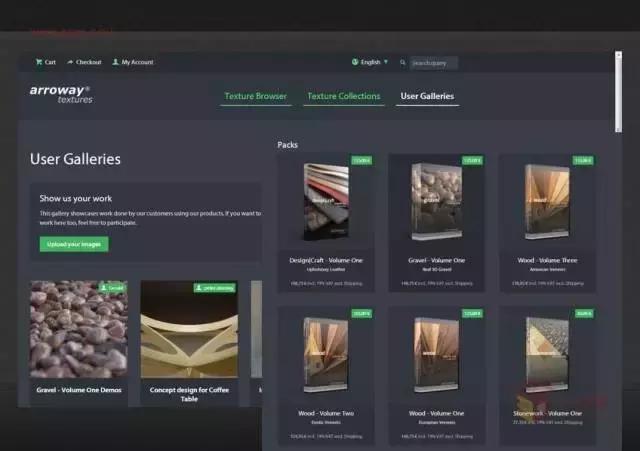Open Wood - Volume Two pack box
The image size is (640, 451).
click(326, 355)
